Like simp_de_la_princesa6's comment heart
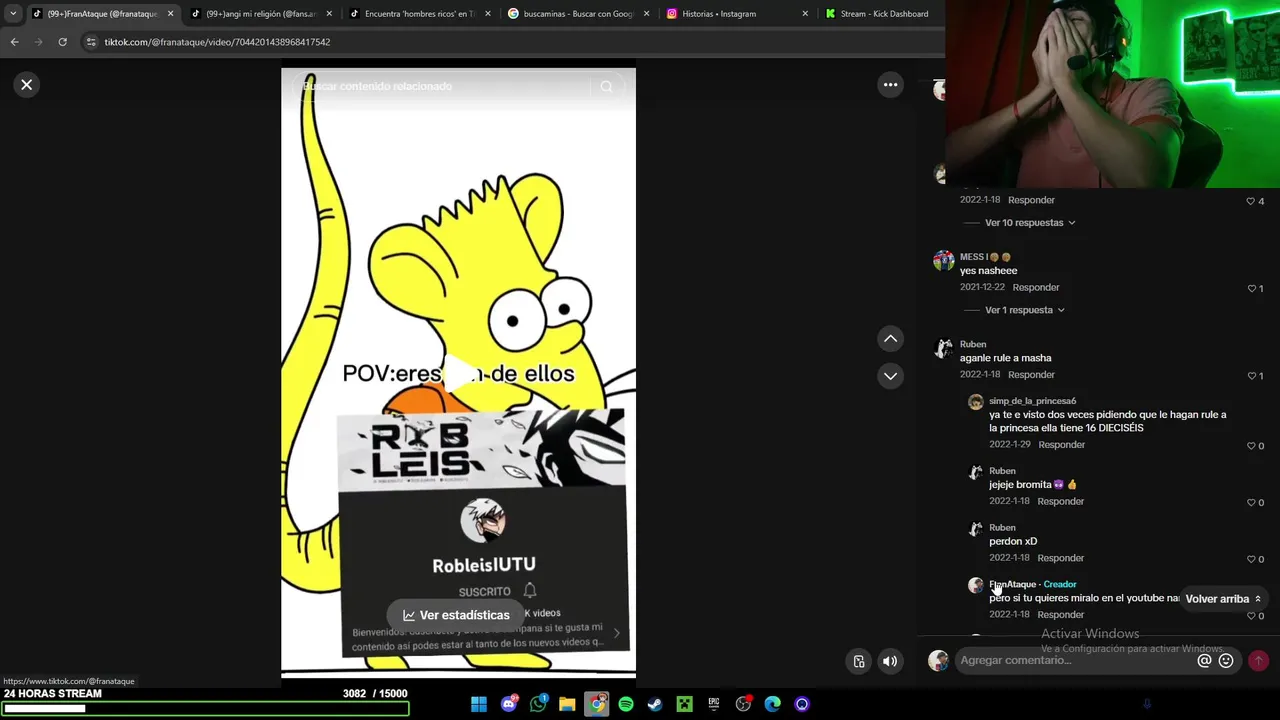Image resolution: width=1280 pixels, height=720 pixels. [1251, 446]
